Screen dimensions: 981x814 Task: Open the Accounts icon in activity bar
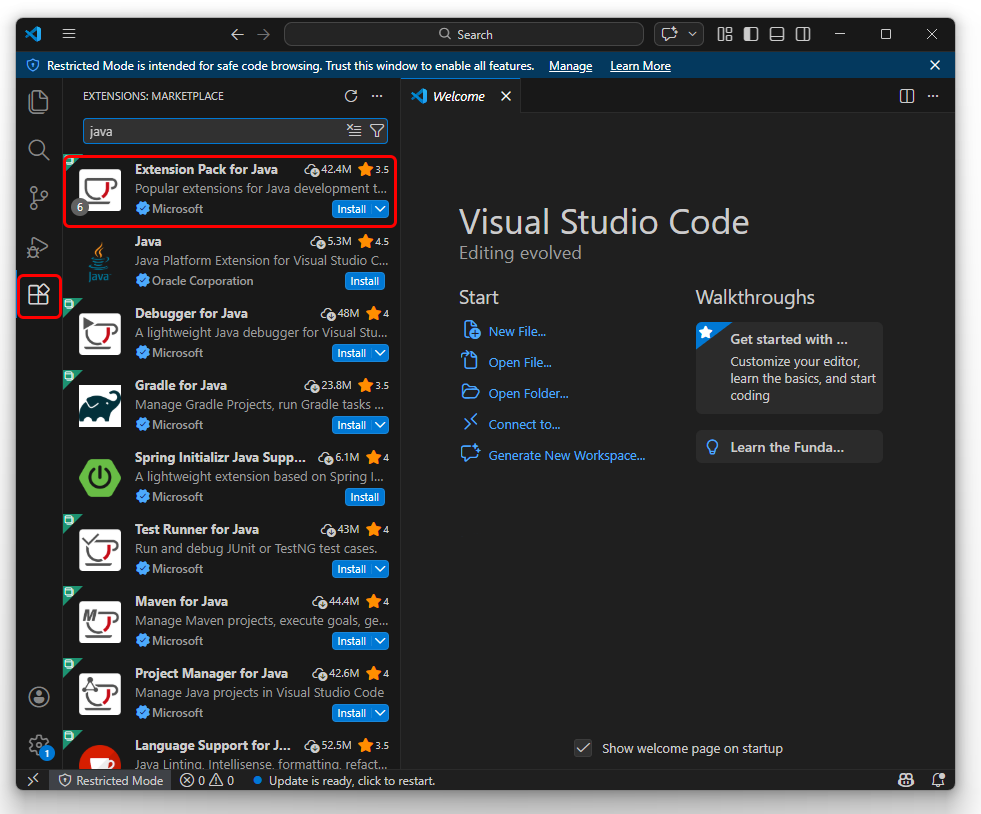click(38, 697)
